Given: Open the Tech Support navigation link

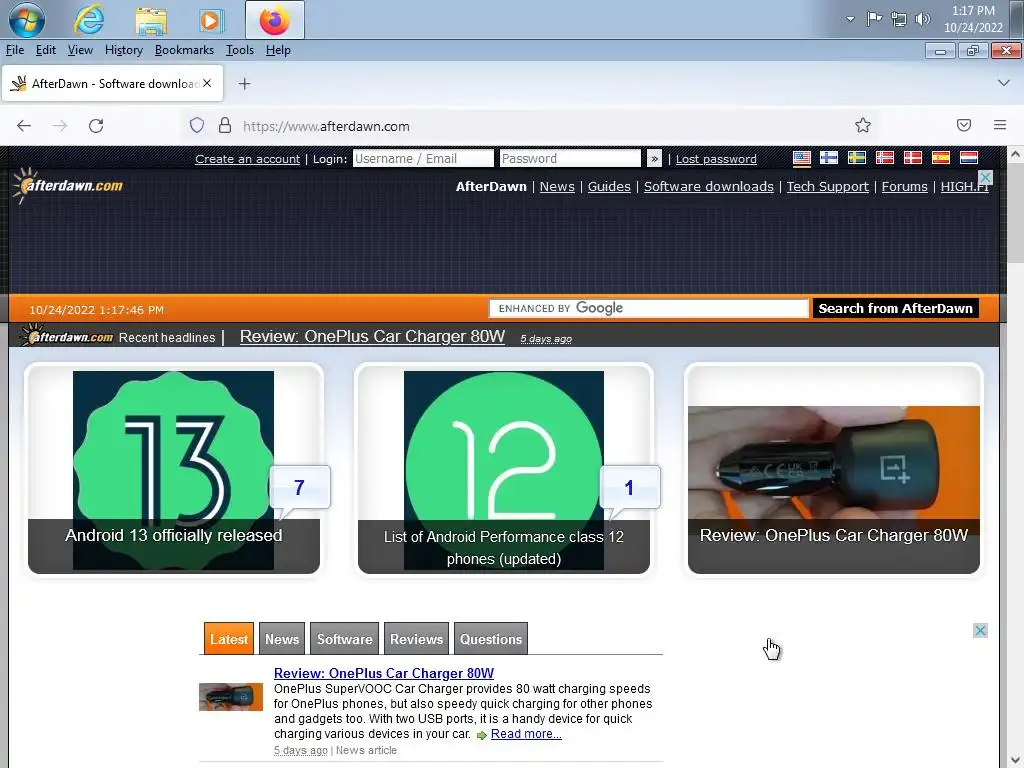Looking at the screenshot, I should tap(827, 186).
